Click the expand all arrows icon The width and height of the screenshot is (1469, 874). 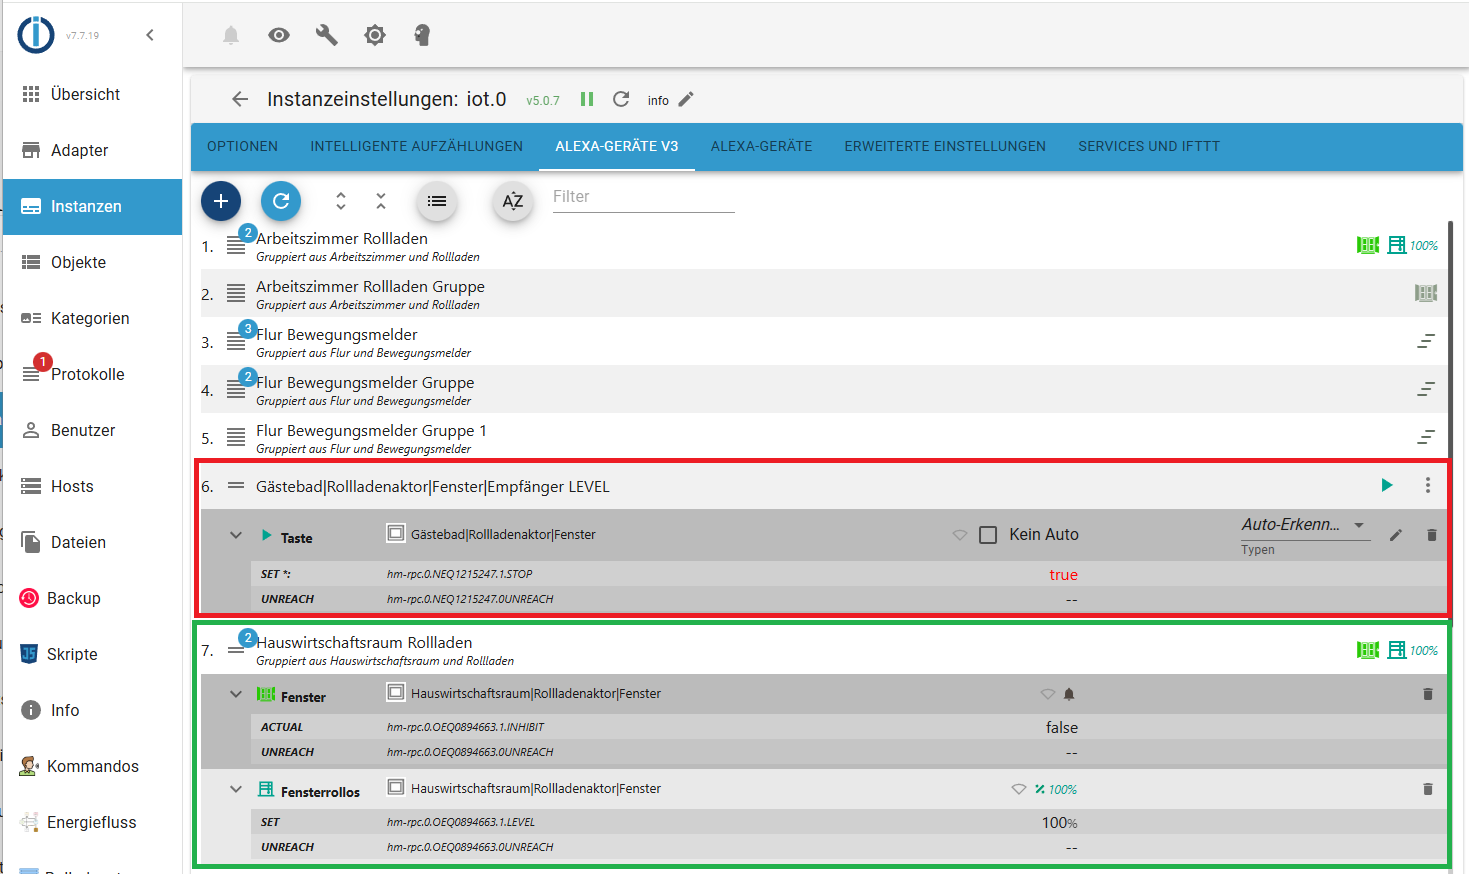click(x=341, y=201)
